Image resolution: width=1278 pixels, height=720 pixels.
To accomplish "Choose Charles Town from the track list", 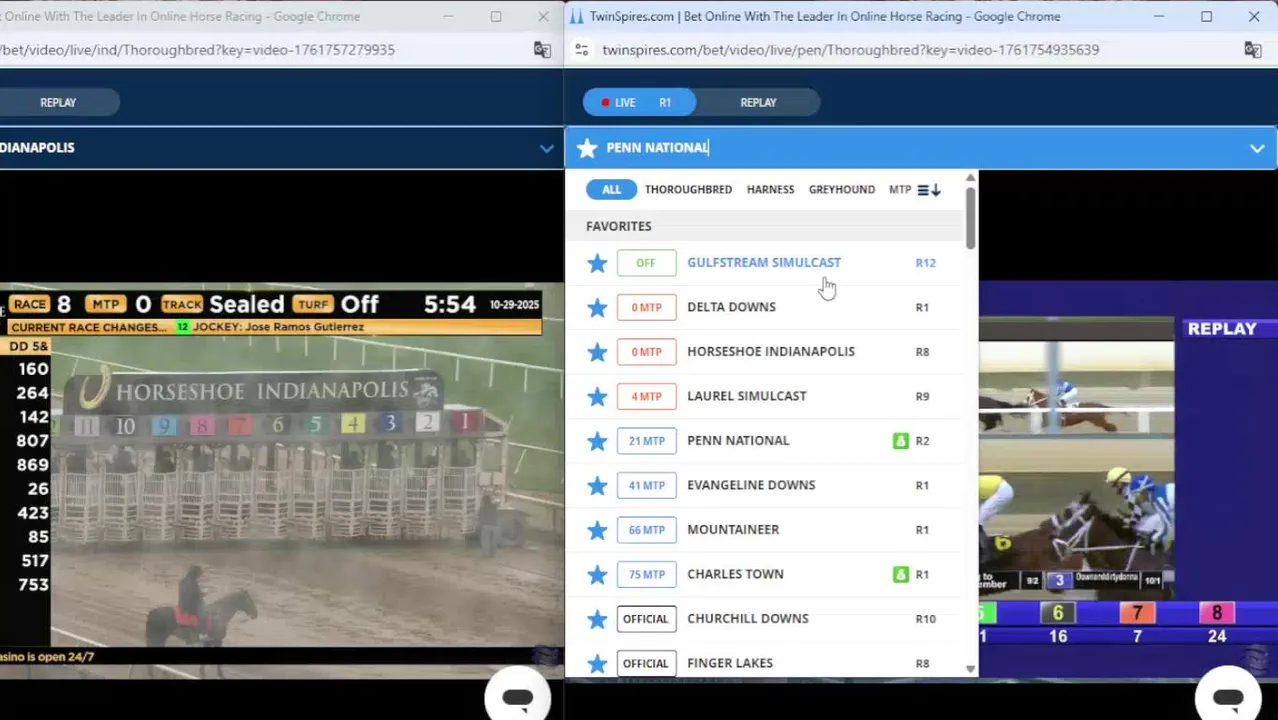I will coord(735,574).
